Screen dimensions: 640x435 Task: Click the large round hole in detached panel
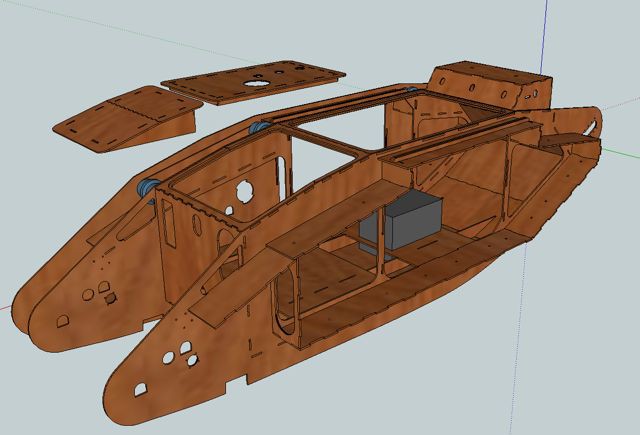(256, 83)
